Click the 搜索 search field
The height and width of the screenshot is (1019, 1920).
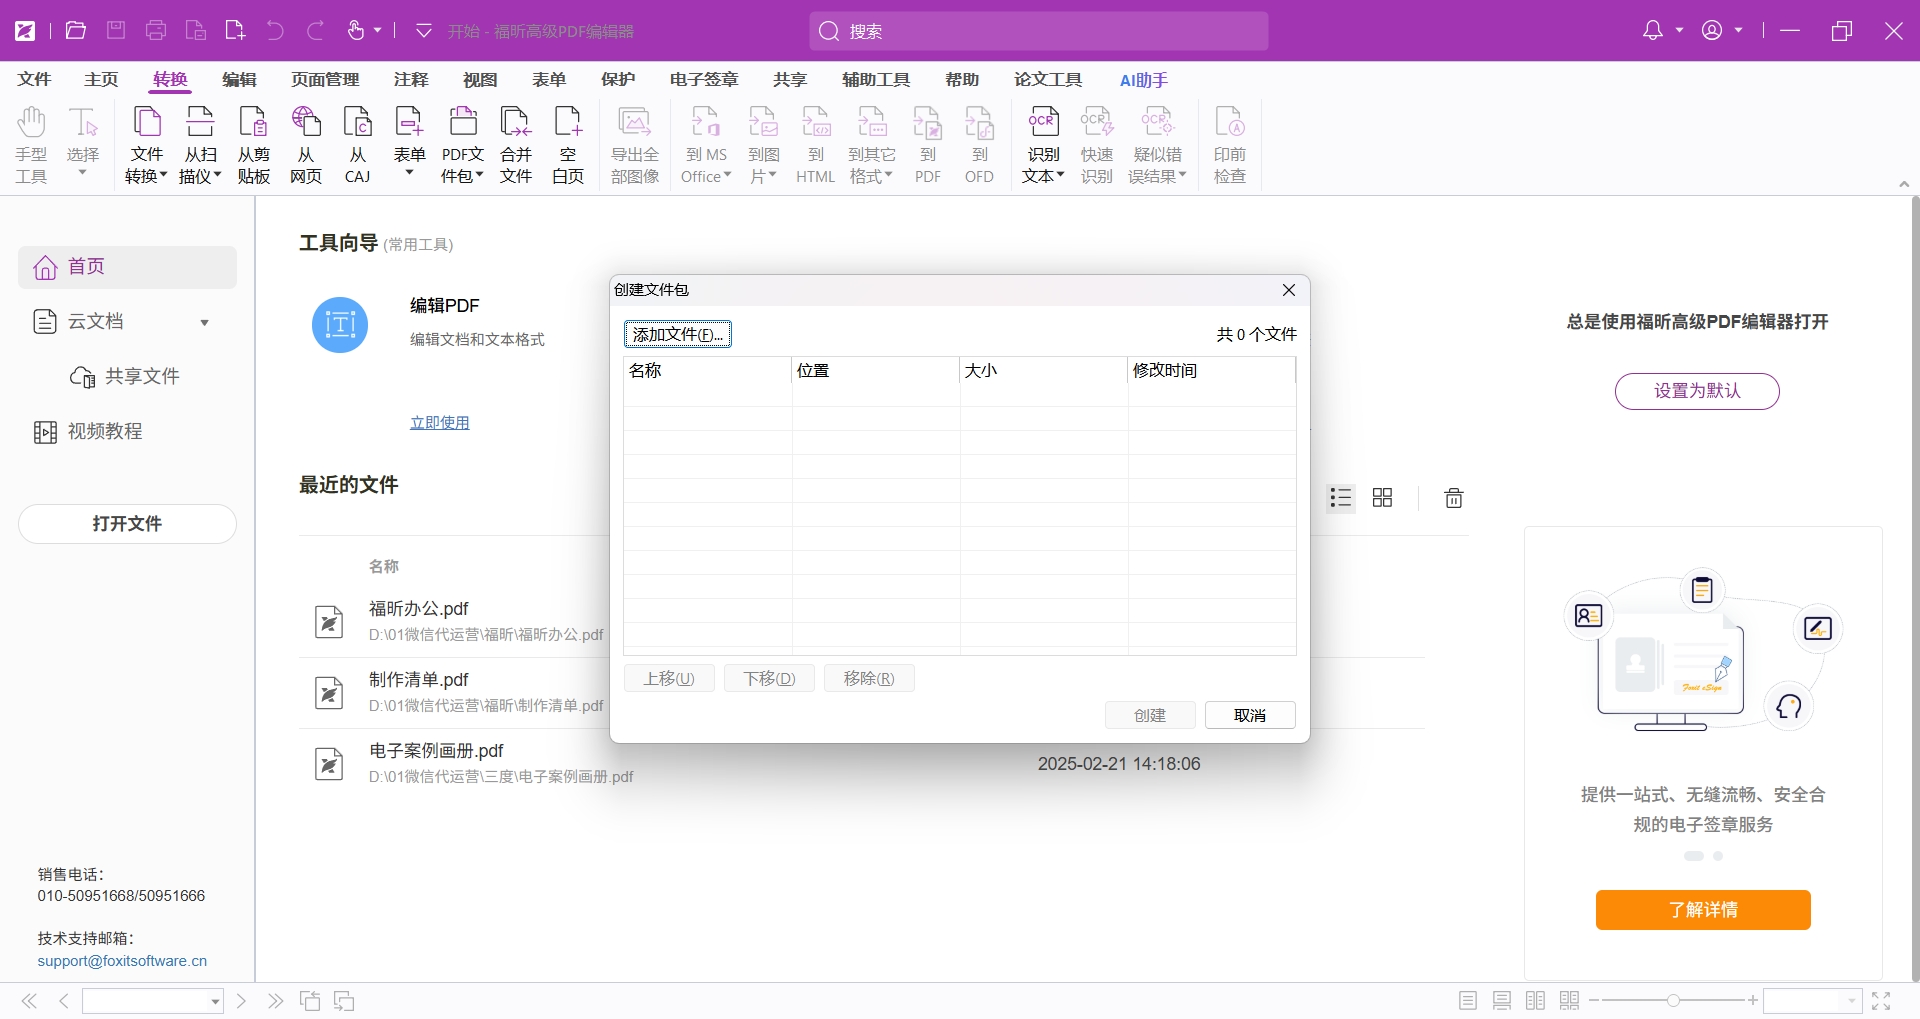coord(1038,31)
